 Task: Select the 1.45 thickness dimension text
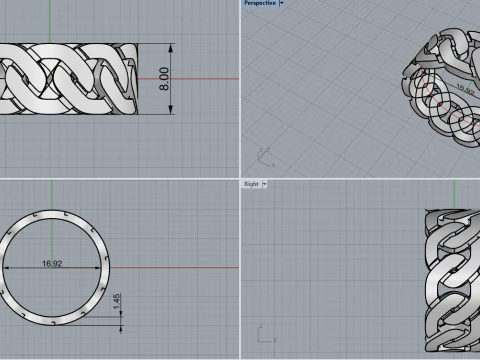click(x=116, y=301)
